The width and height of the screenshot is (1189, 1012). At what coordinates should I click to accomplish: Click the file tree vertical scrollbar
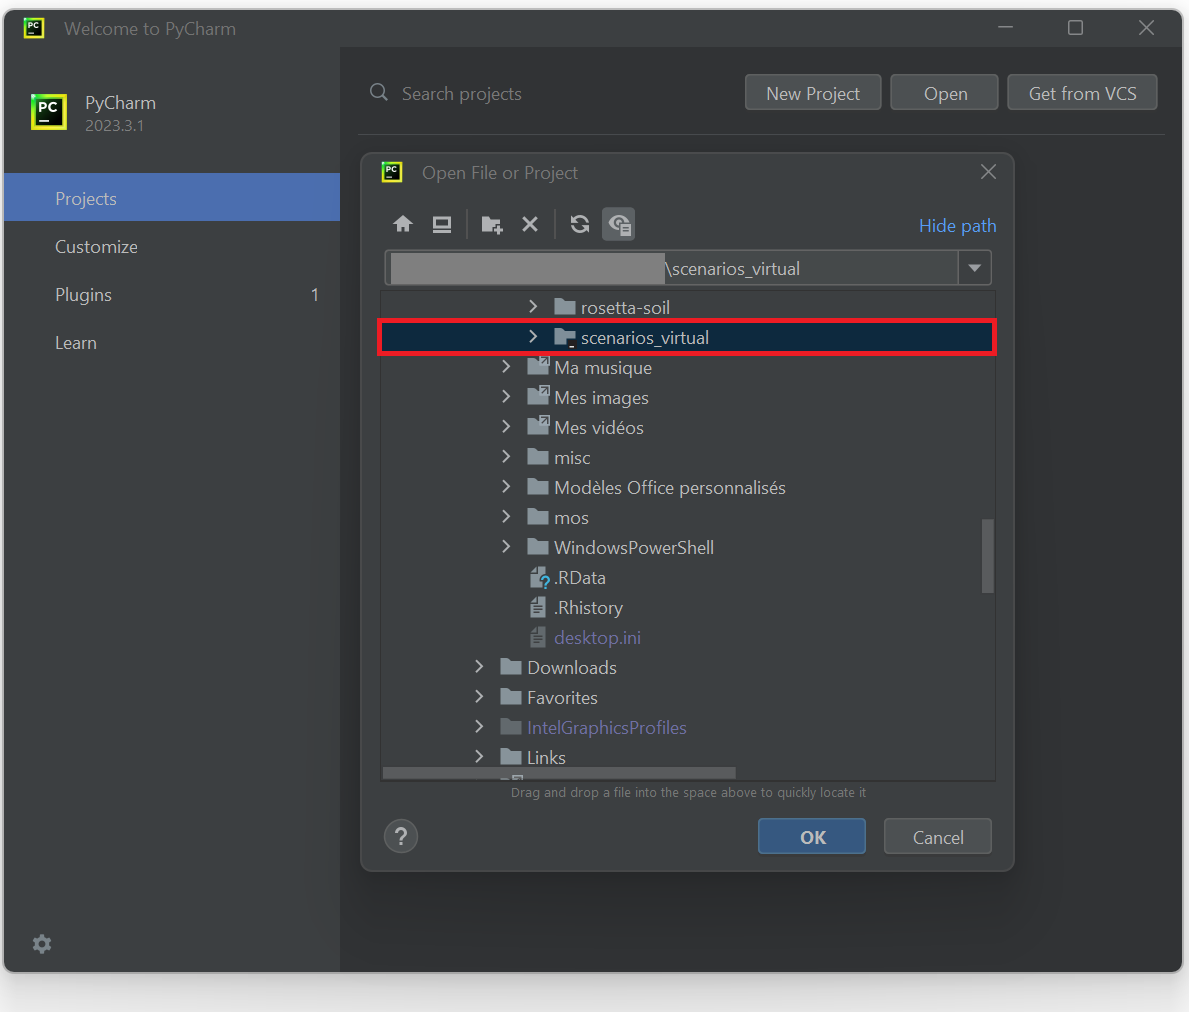point(987,556)
